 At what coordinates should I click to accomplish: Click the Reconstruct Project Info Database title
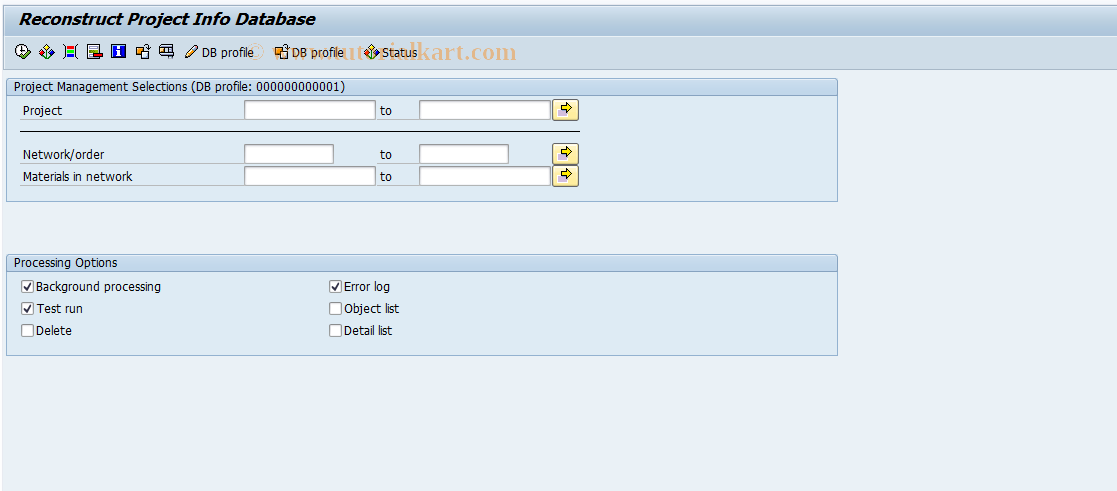pyautogui.click(x=167, y=19)
